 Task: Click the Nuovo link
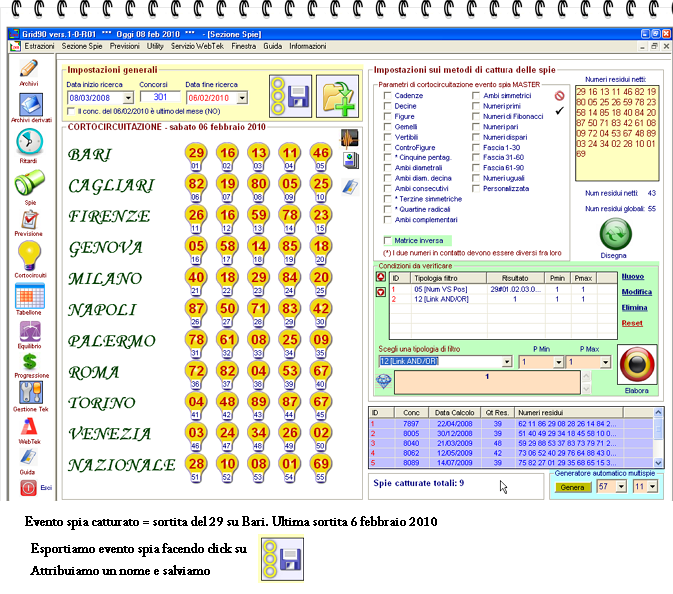[x=633, y=276]
